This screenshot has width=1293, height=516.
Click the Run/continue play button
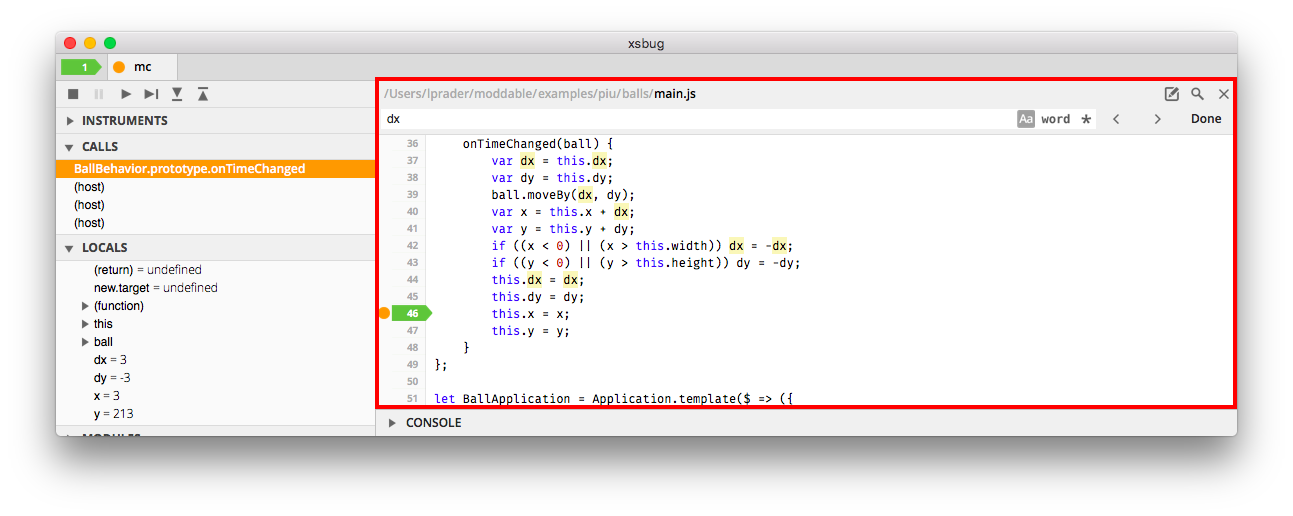coord(125,94)
